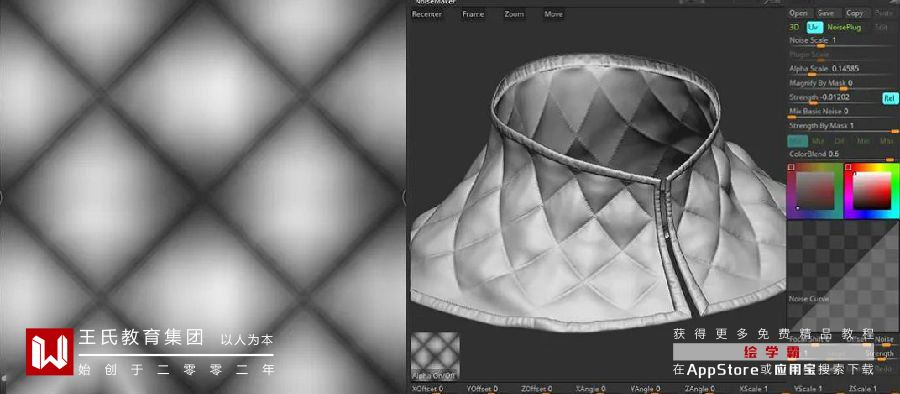
Task: Click the Recenter button above the preview
Action: click(427, 14)
